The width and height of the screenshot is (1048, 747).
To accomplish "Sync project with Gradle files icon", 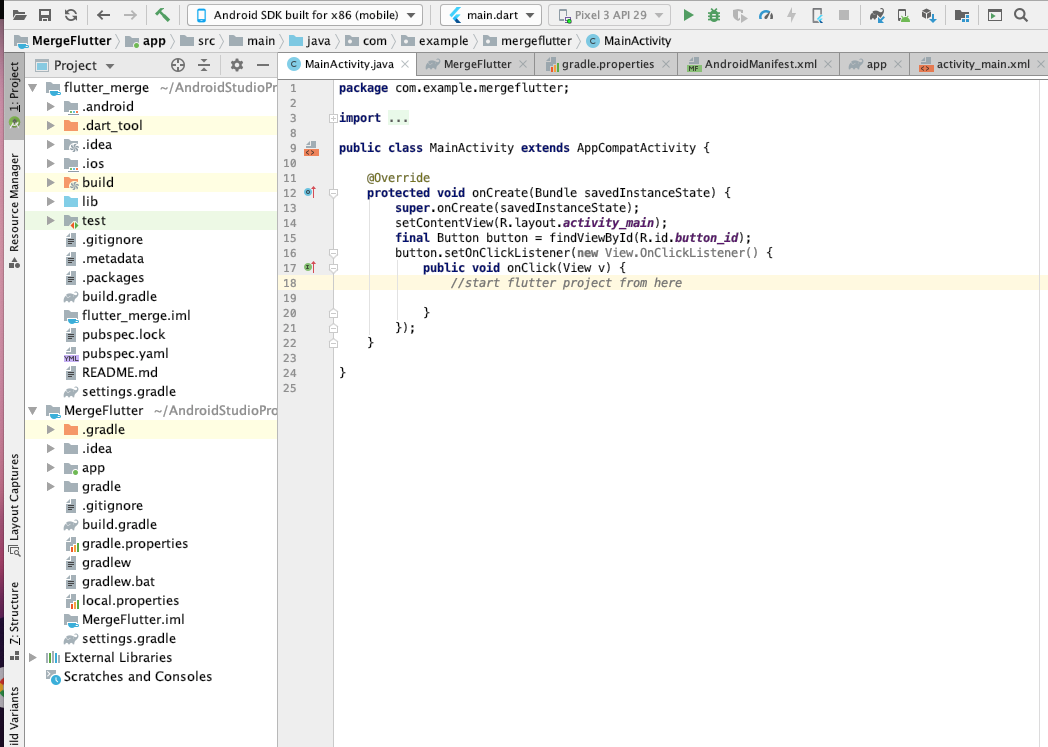I will tap(877, 15).
